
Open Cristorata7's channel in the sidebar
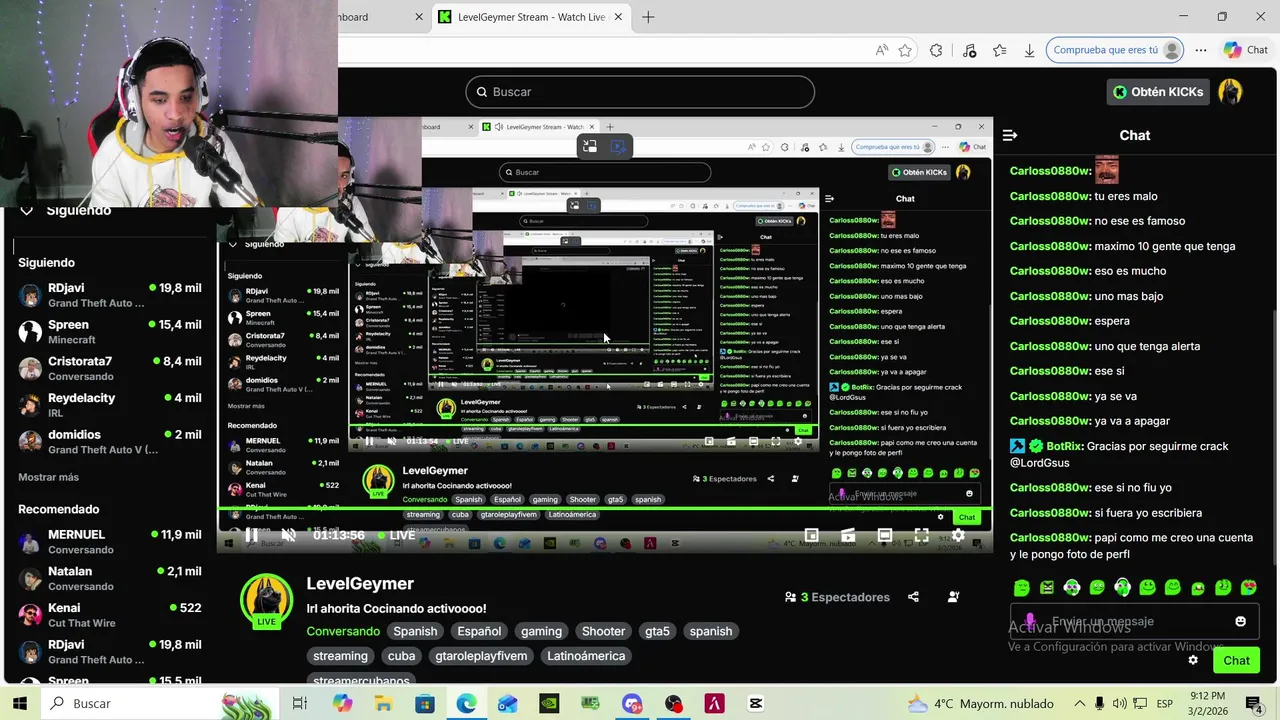(x=110, y=368)
